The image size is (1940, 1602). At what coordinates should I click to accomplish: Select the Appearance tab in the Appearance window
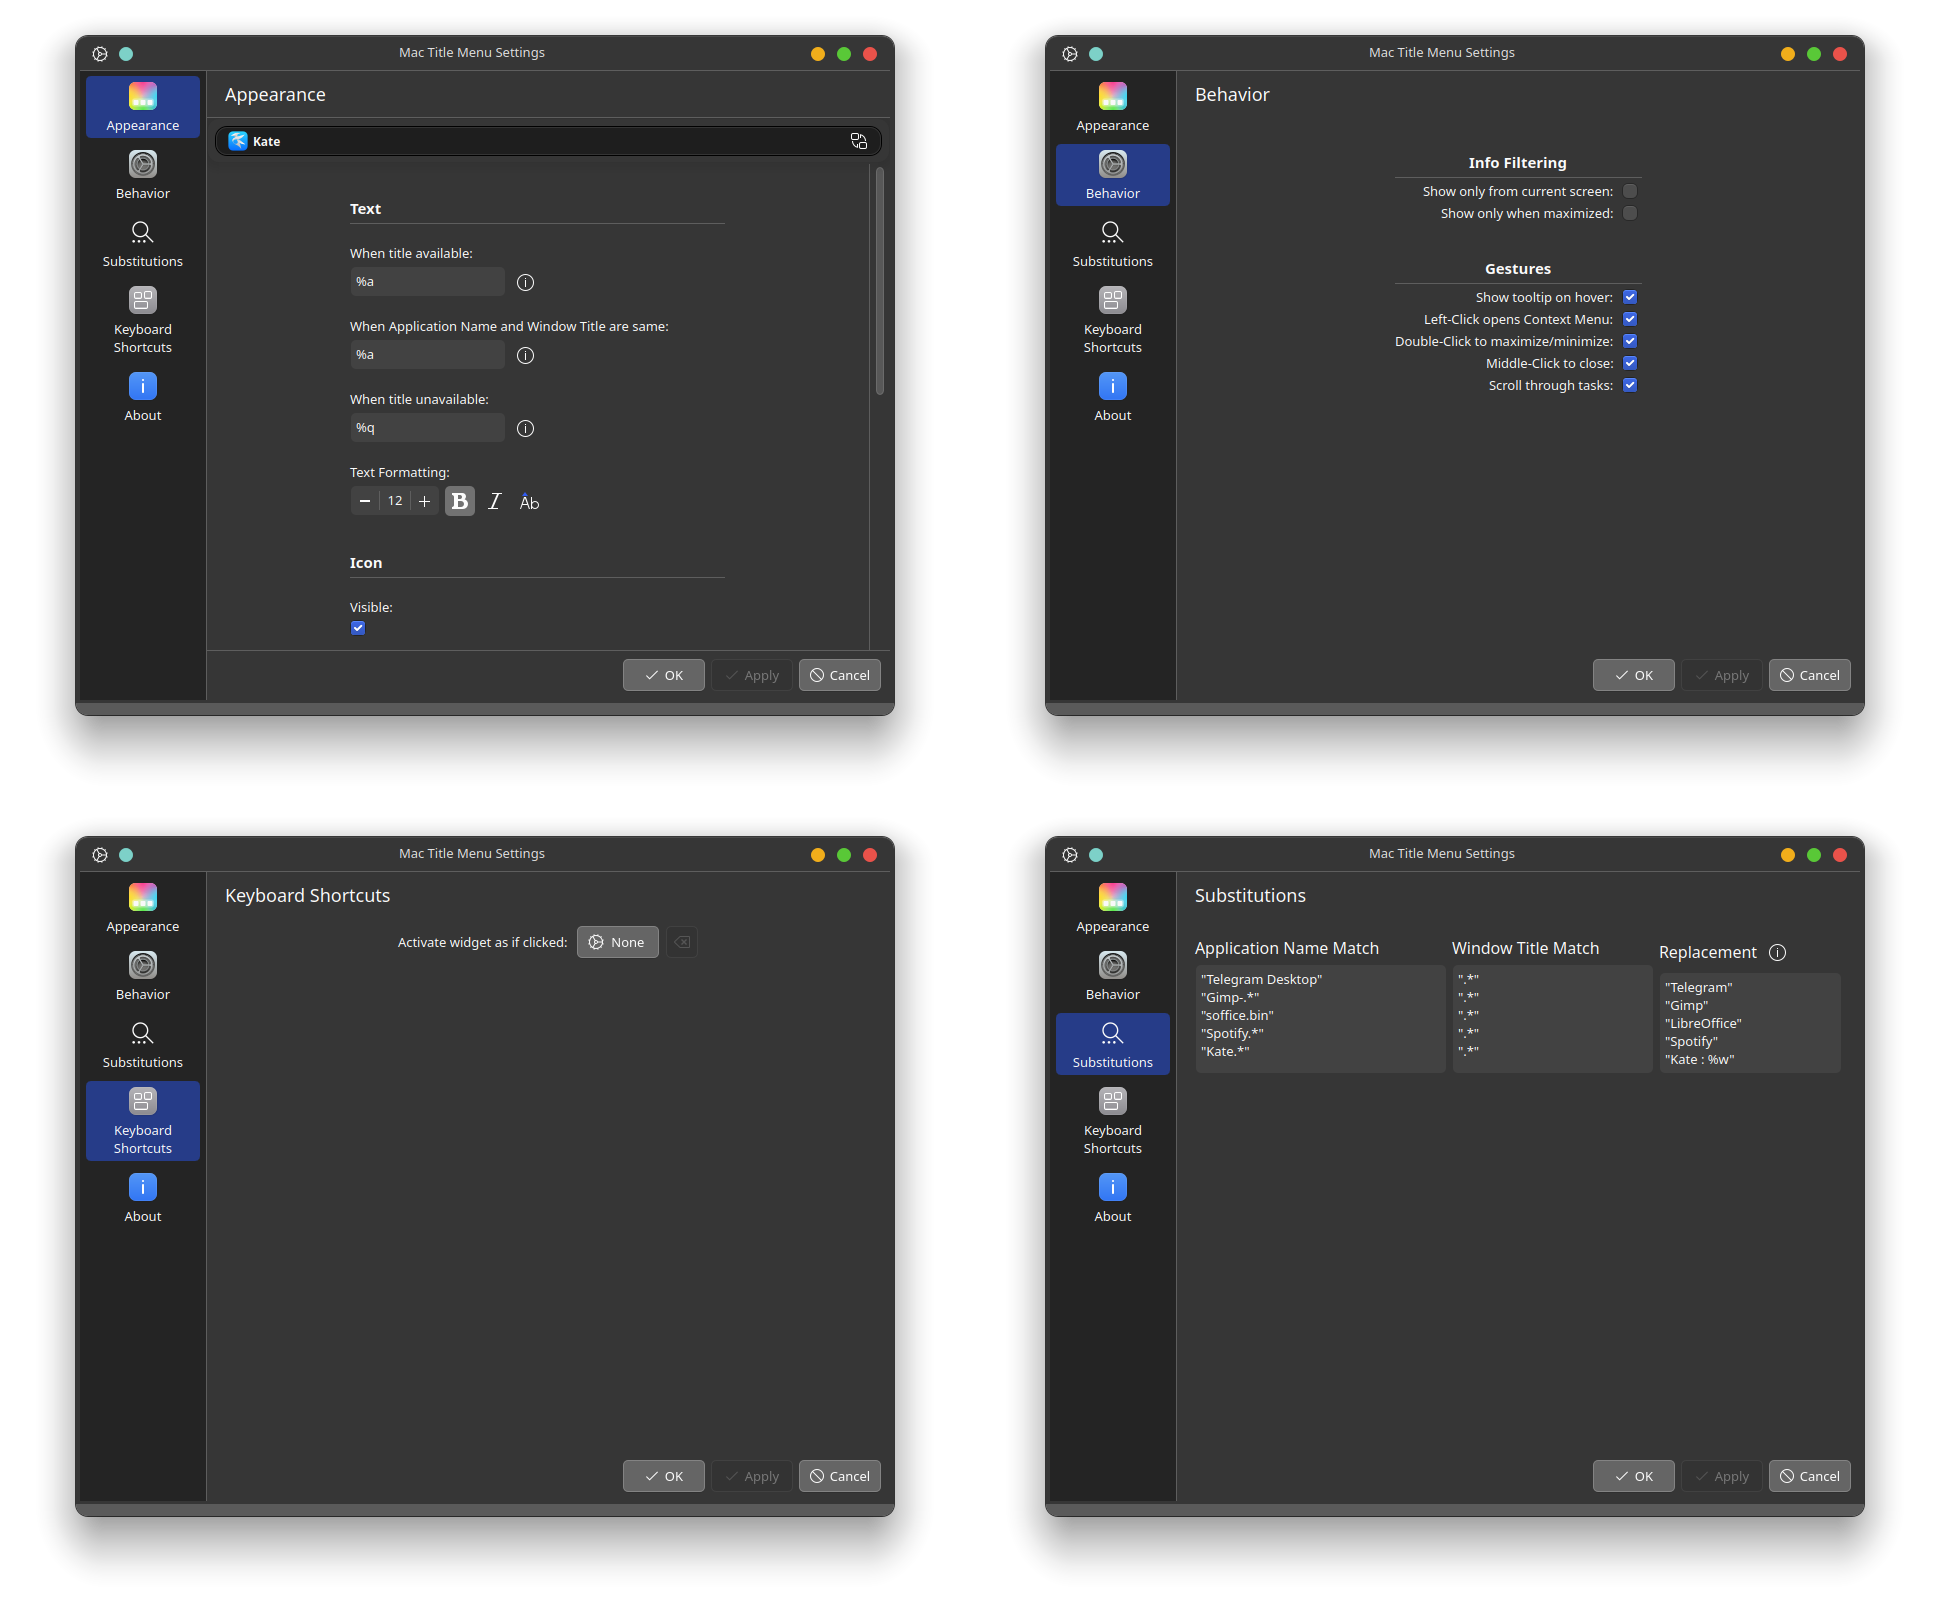143,107
